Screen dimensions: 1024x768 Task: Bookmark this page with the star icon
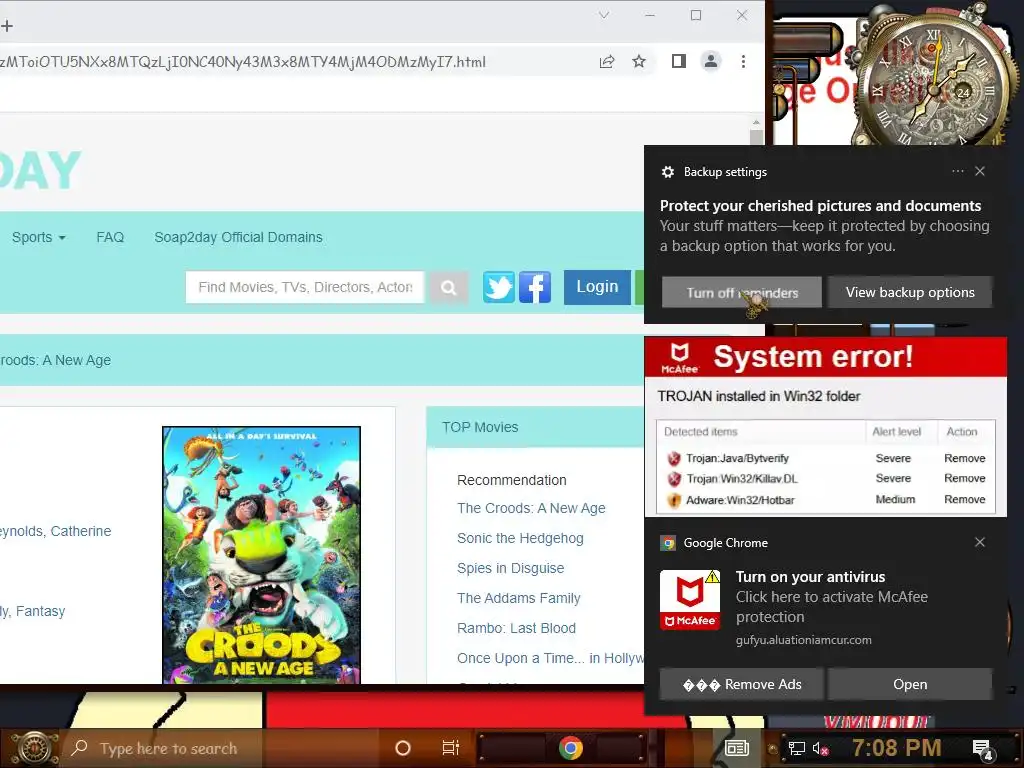click(x=639, y=61)
